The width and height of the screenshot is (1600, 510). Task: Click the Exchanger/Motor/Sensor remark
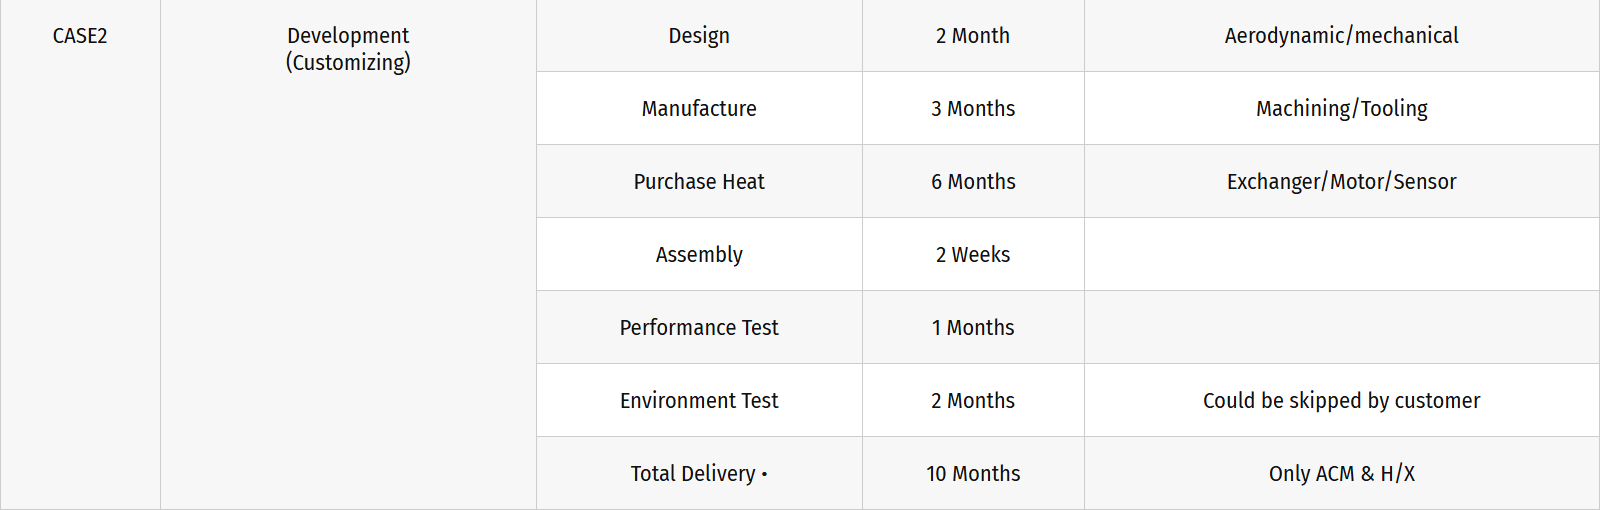[x=1341, y=181]
